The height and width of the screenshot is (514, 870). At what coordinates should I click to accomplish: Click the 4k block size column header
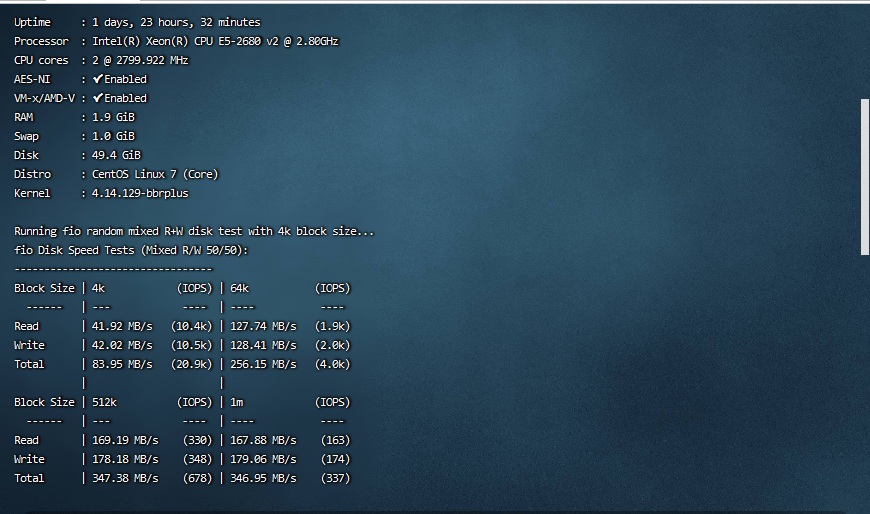click(x=98, y=288)
